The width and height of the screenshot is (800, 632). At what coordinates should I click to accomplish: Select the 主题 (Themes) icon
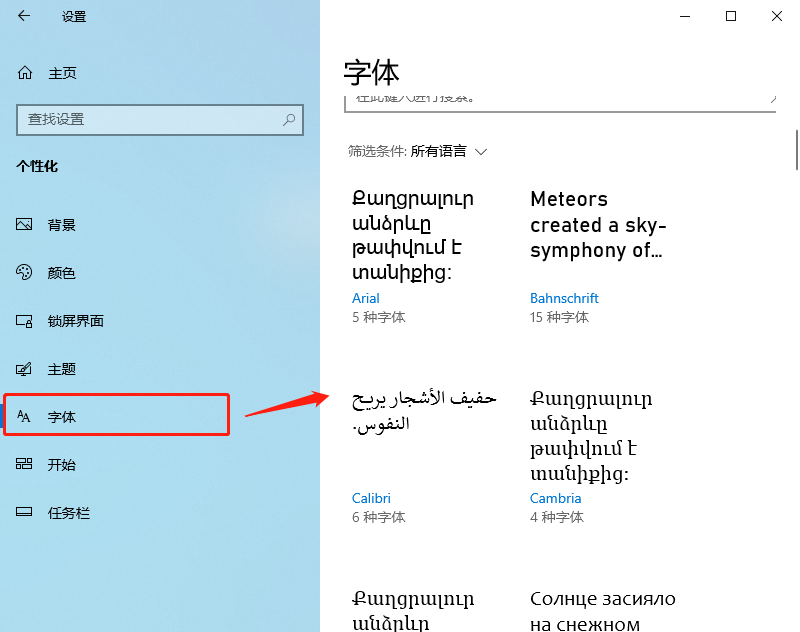pyautogui.click(x=24, y=368)
